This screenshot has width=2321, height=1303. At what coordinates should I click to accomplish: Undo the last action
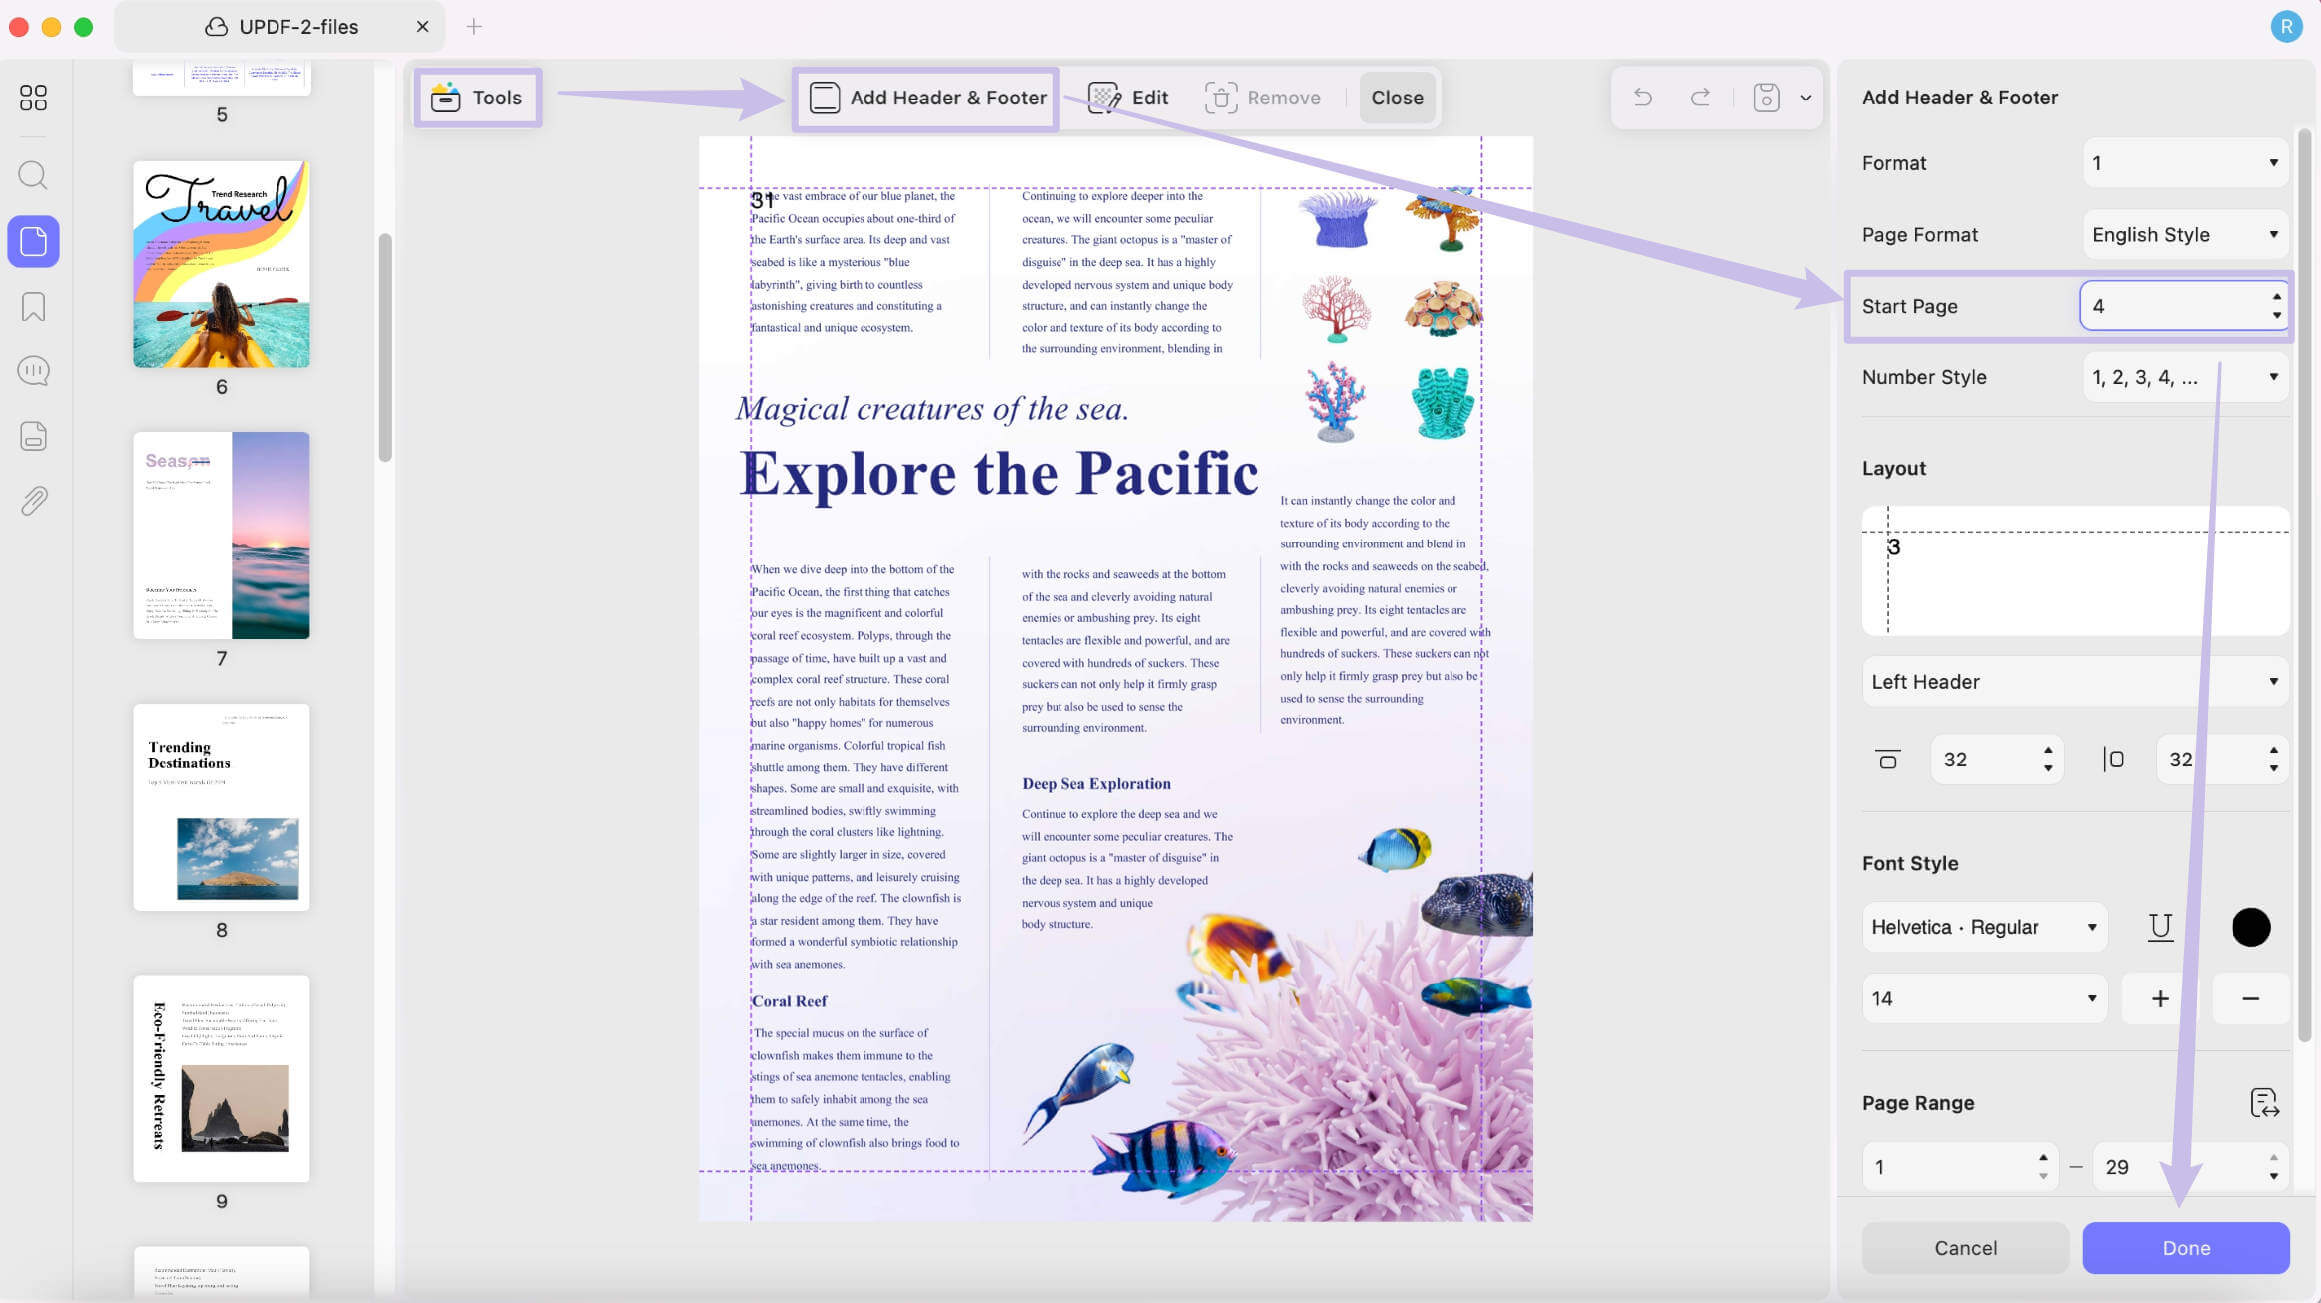(1642, 97)
